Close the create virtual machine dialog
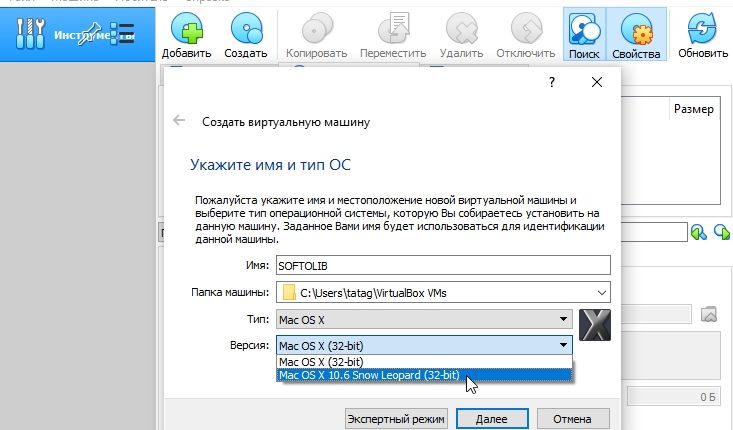733x430 pixels. pyautogui.click(x=596, y=82)
